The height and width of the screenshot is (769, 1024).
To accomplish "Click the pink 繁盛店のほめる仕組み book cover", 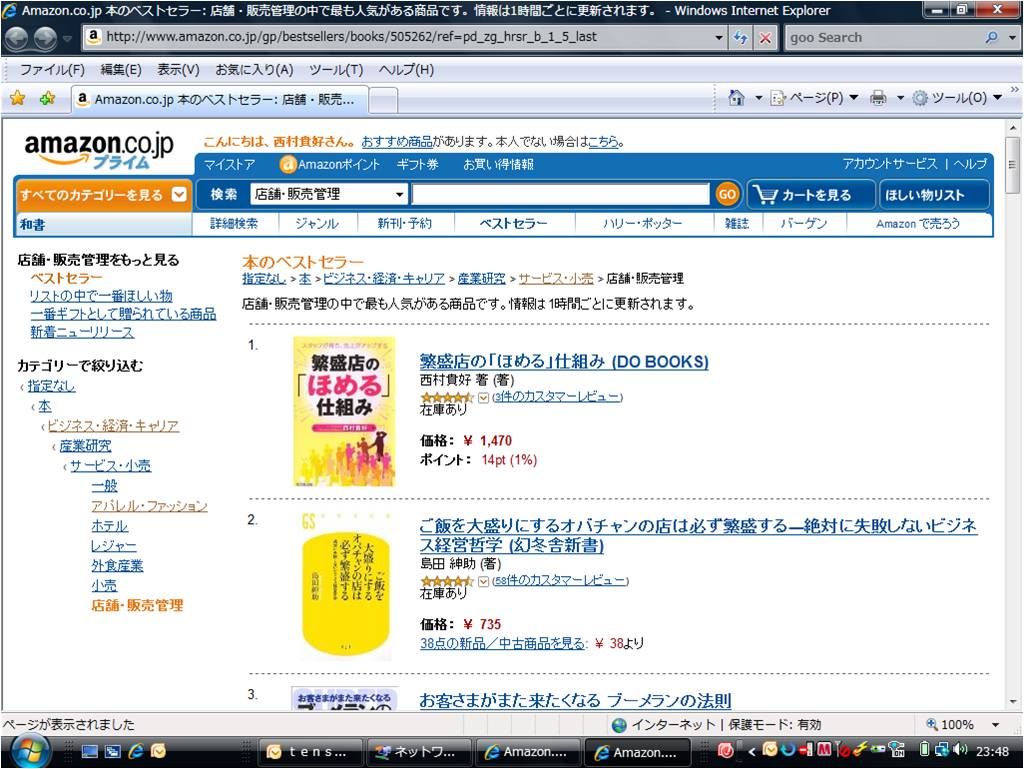I will (344, 411).
